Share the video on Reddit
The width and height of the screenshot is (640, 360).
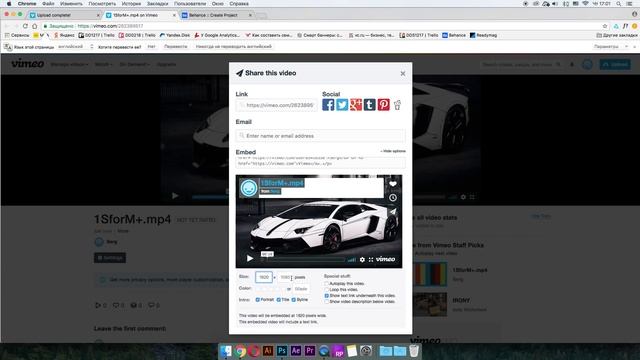coord(398,105)
